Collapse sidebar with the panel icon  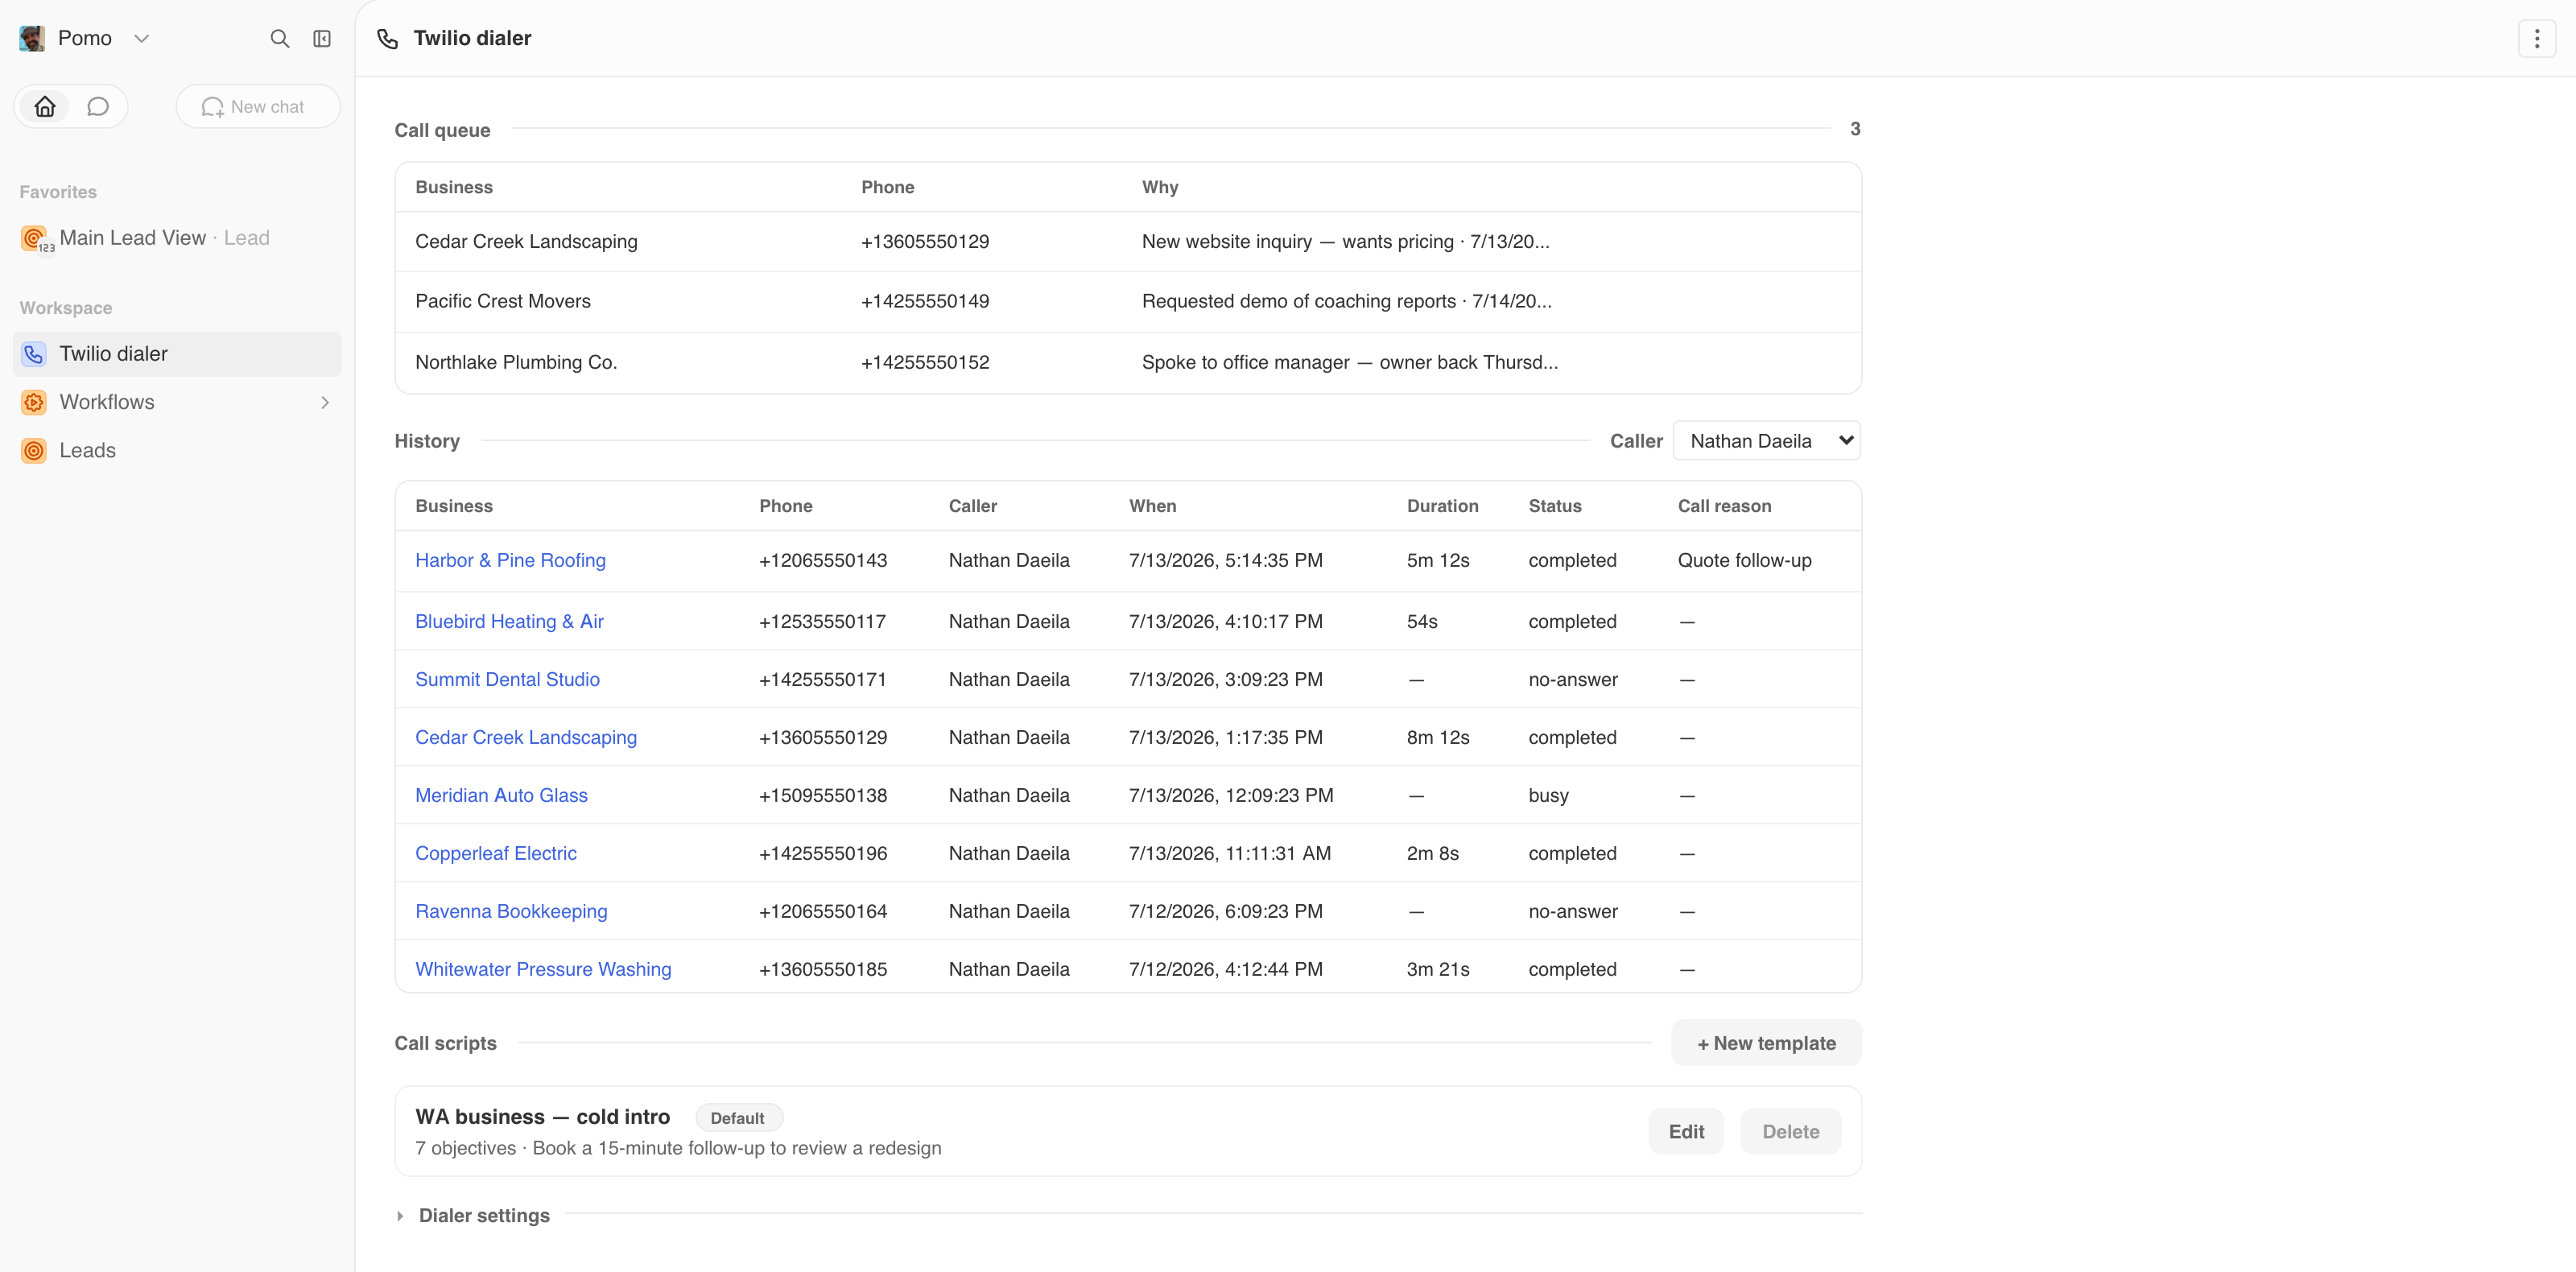[x=322, y=38]
